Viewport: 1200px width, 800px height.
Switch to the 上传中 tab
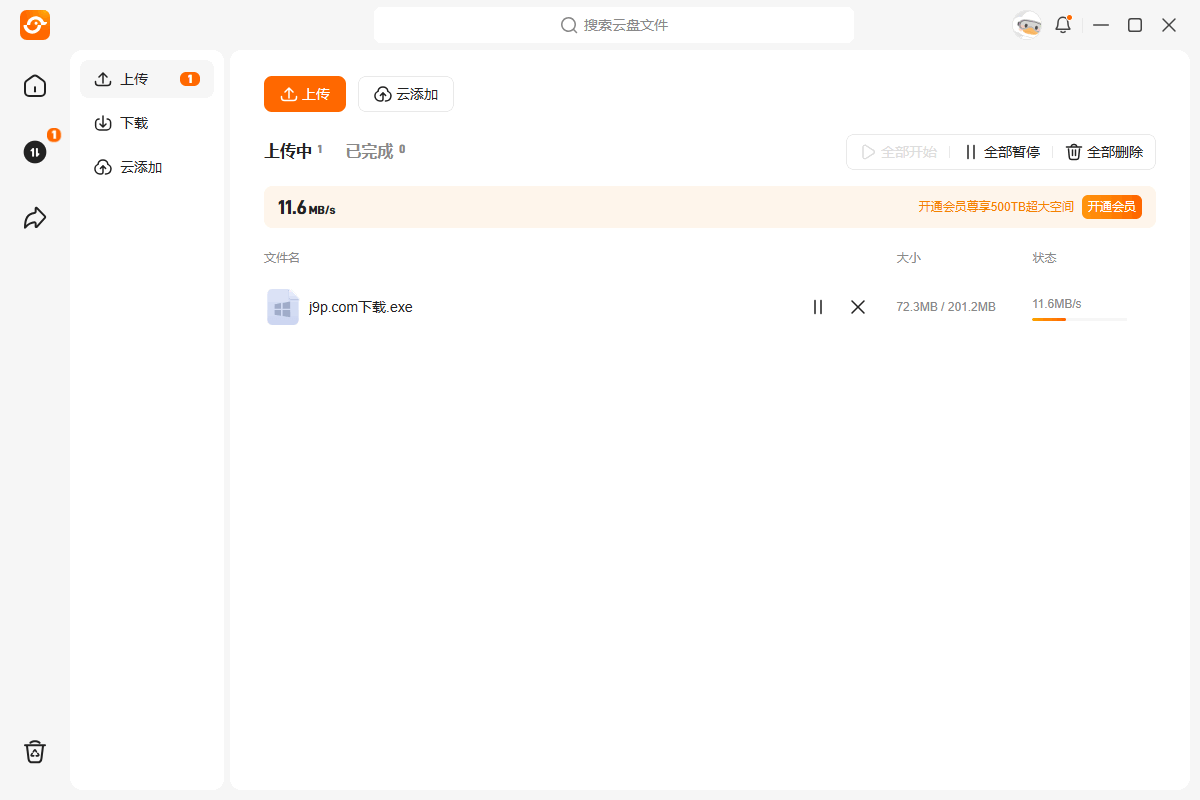[x=293, y=151]
